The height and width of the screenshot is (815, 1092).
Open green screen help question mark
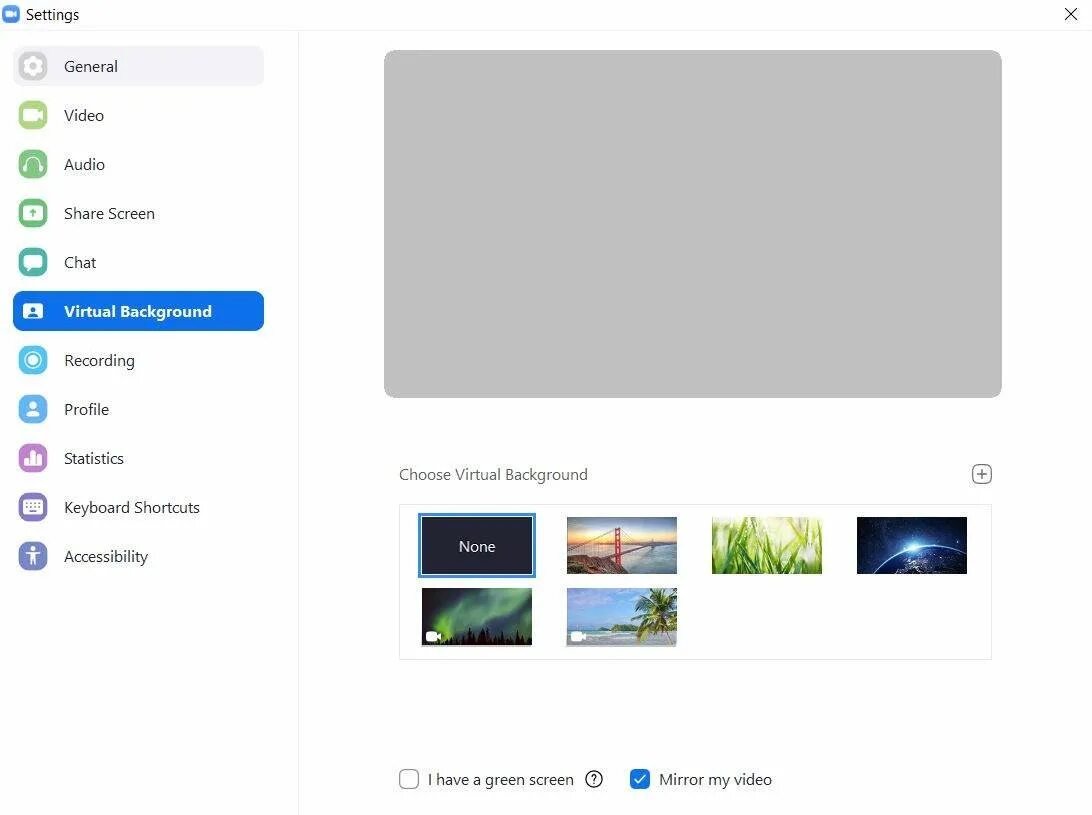594,779
